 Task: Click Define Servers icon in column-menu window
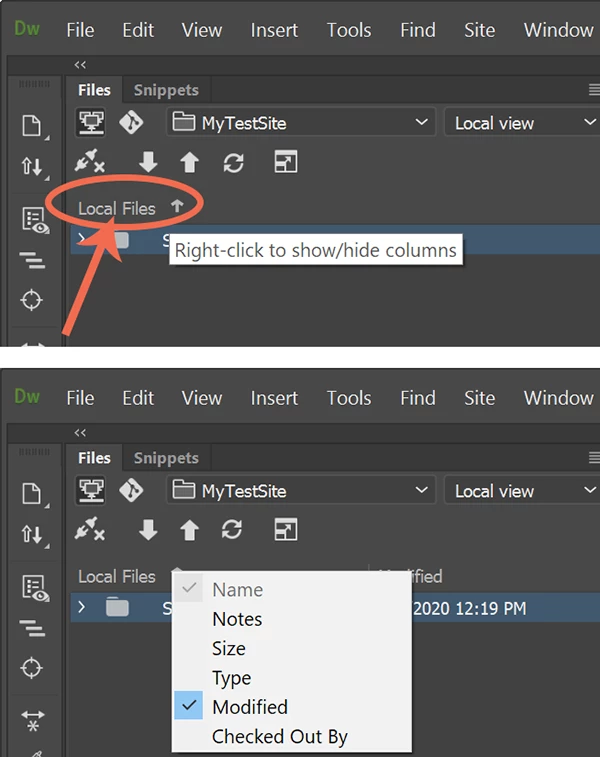pos(91,490)
